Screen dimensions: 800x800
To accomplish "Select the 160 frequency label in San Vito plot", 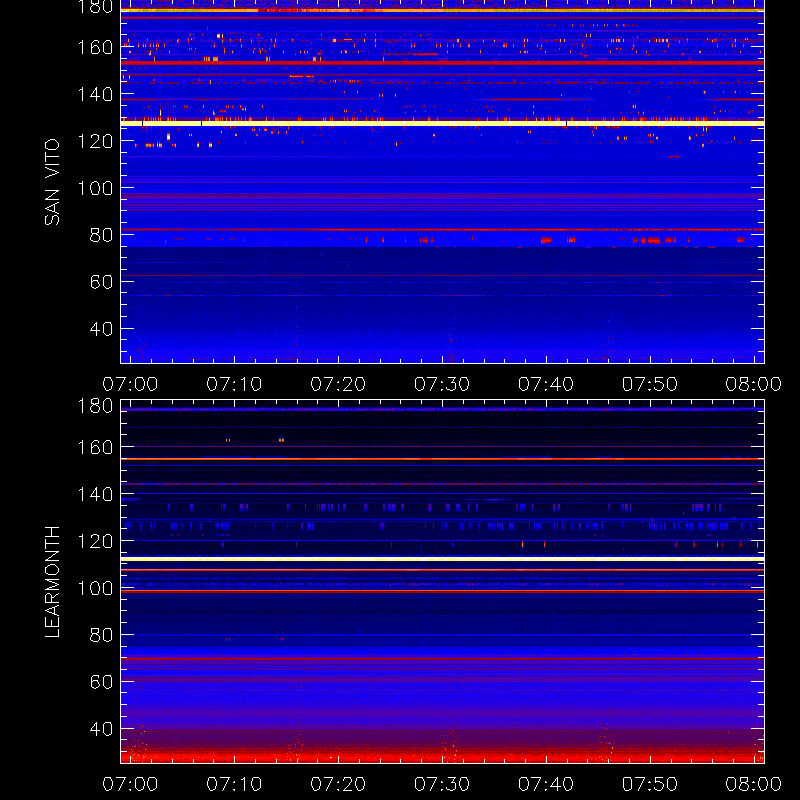I will pos(95,47).
